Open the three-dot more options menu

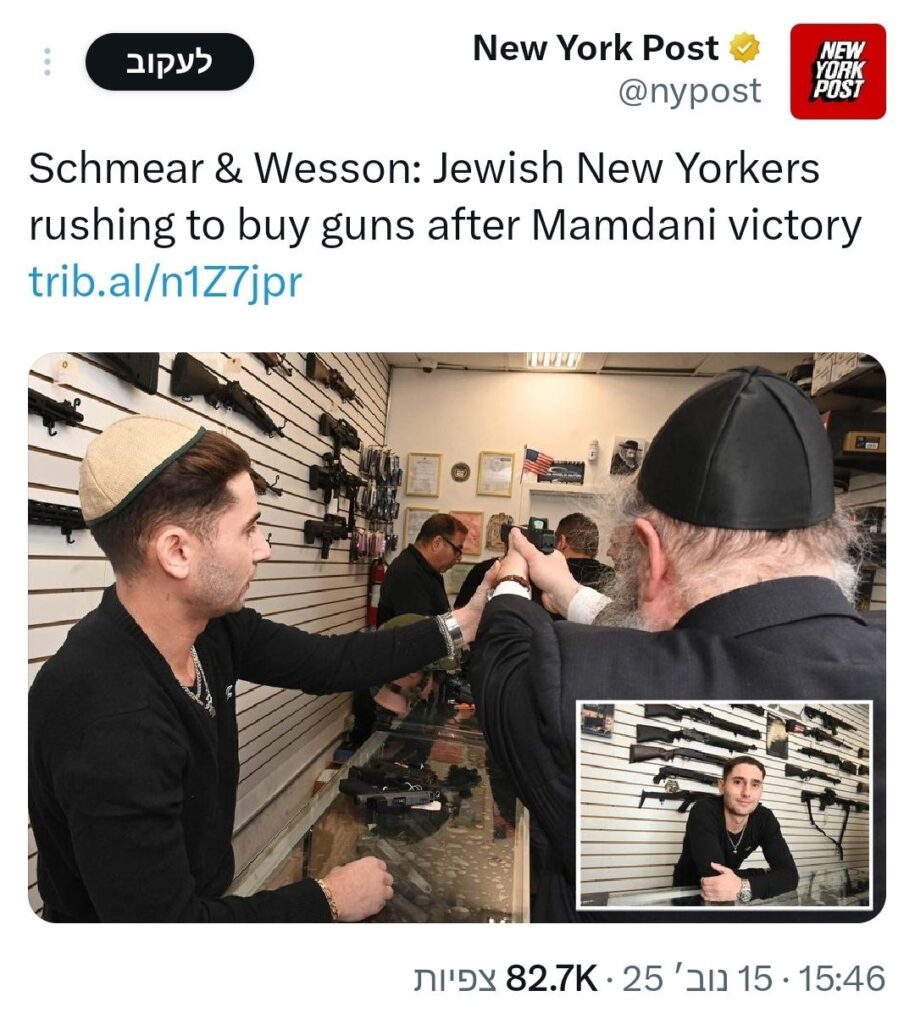click(x=47, y=62)
